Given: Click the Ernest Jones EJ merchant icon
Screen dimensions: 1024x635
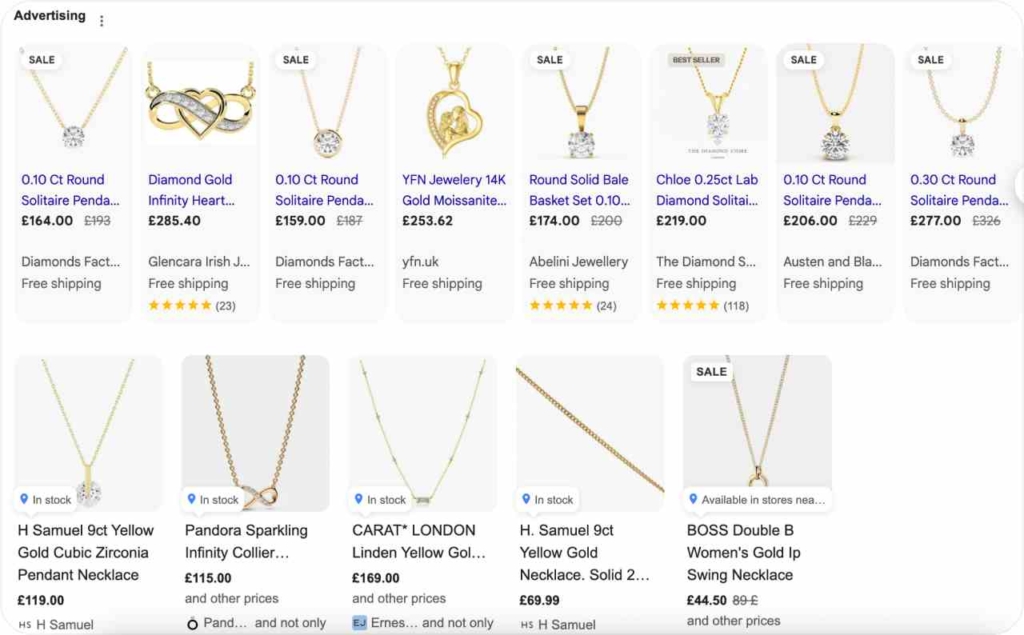Looking at the screenshot, I should pos(359,623).
